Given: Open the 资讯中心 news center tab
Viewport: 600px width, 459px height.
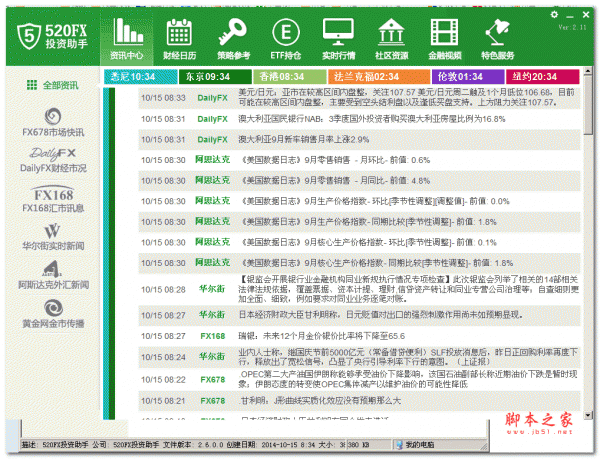Looking at the screenshot, I should tap(127, 38).
